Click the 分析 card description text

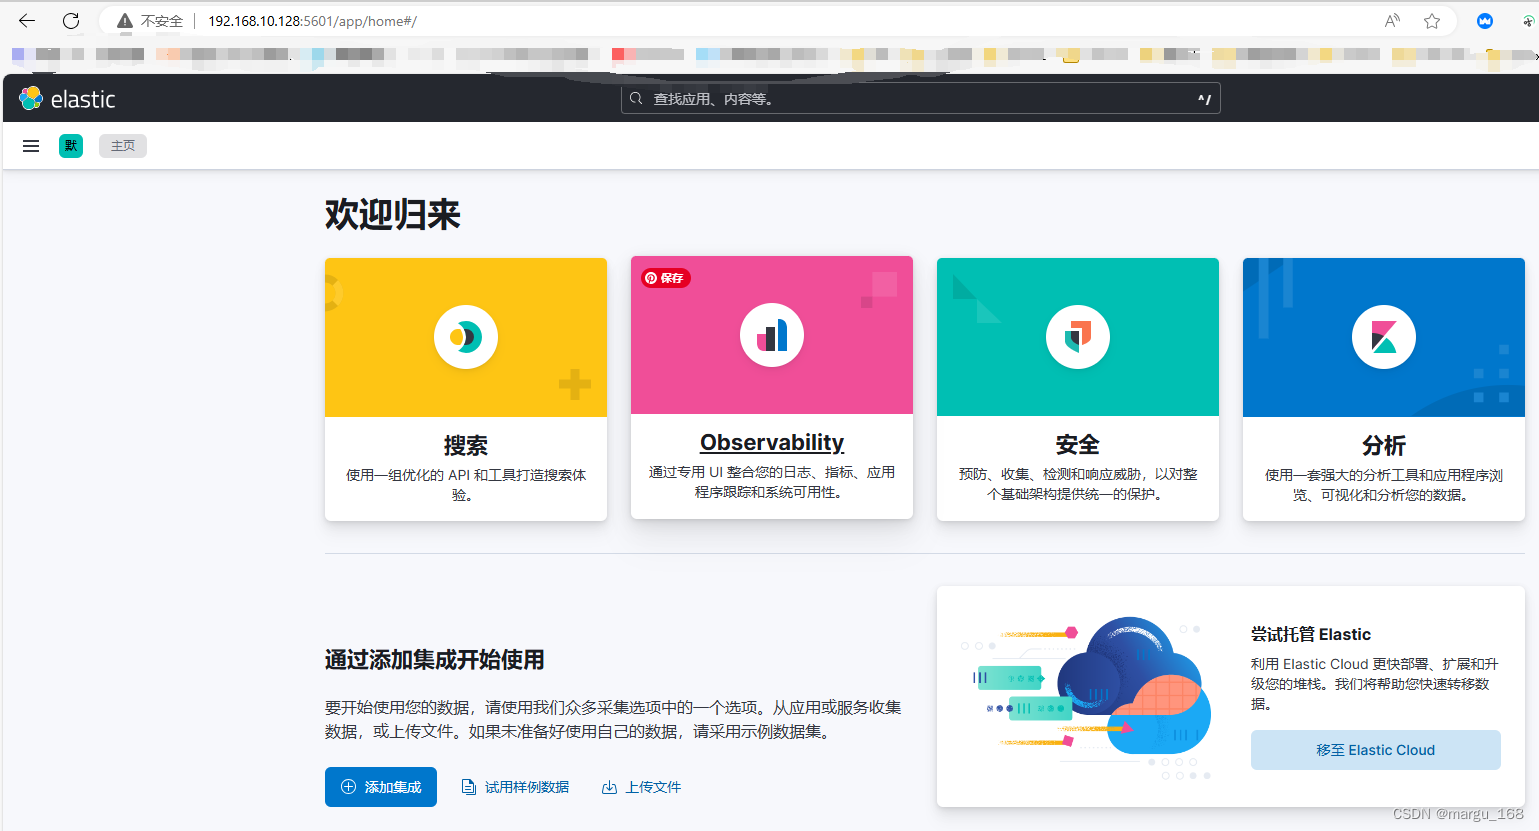tap(1384, 485)
